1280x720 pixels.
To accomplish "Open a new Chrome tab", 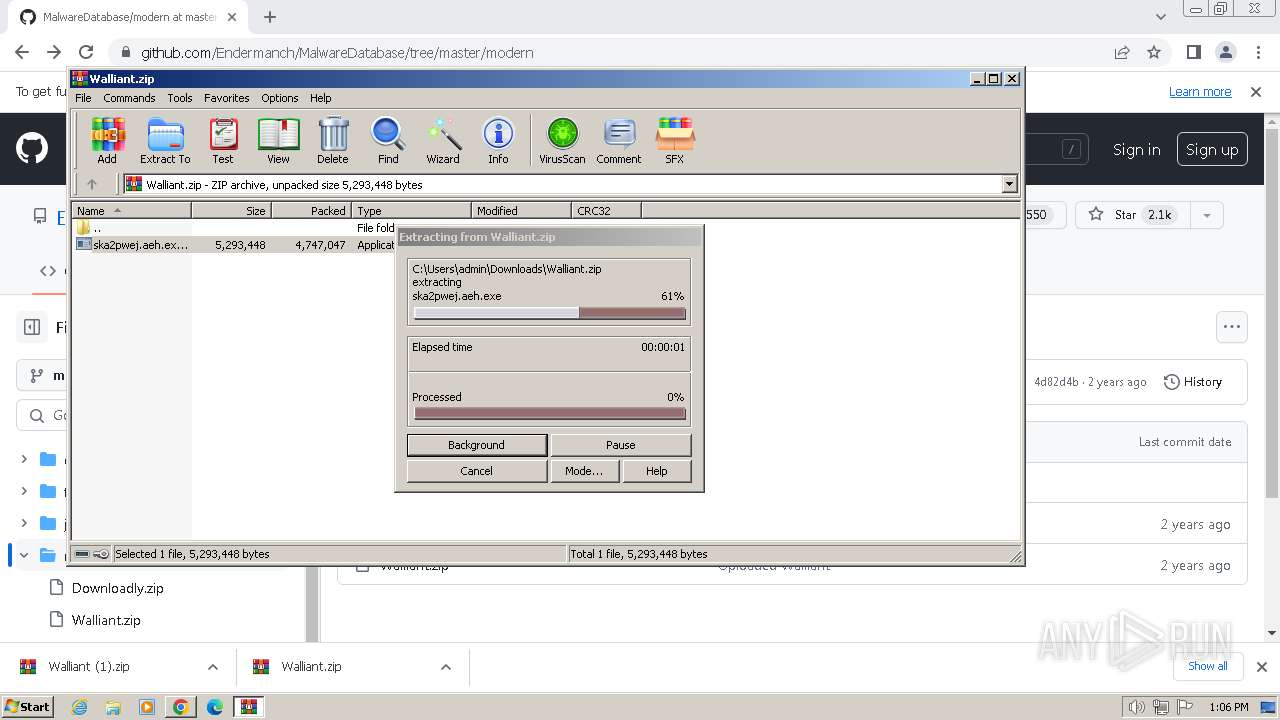I will click(270, 17).
